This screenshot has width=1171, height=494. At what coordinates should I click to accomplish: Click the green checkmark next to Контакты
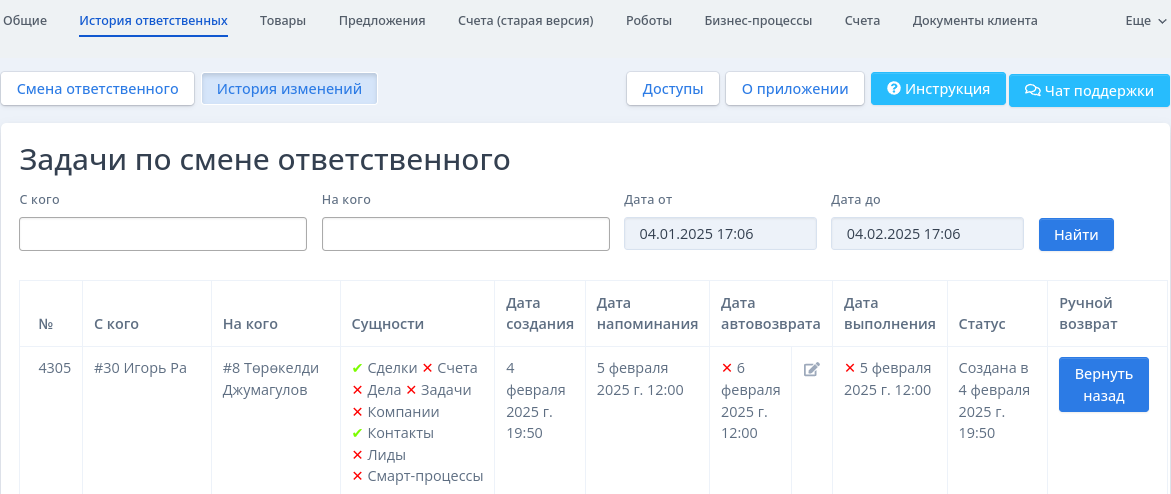pos(357,433)
